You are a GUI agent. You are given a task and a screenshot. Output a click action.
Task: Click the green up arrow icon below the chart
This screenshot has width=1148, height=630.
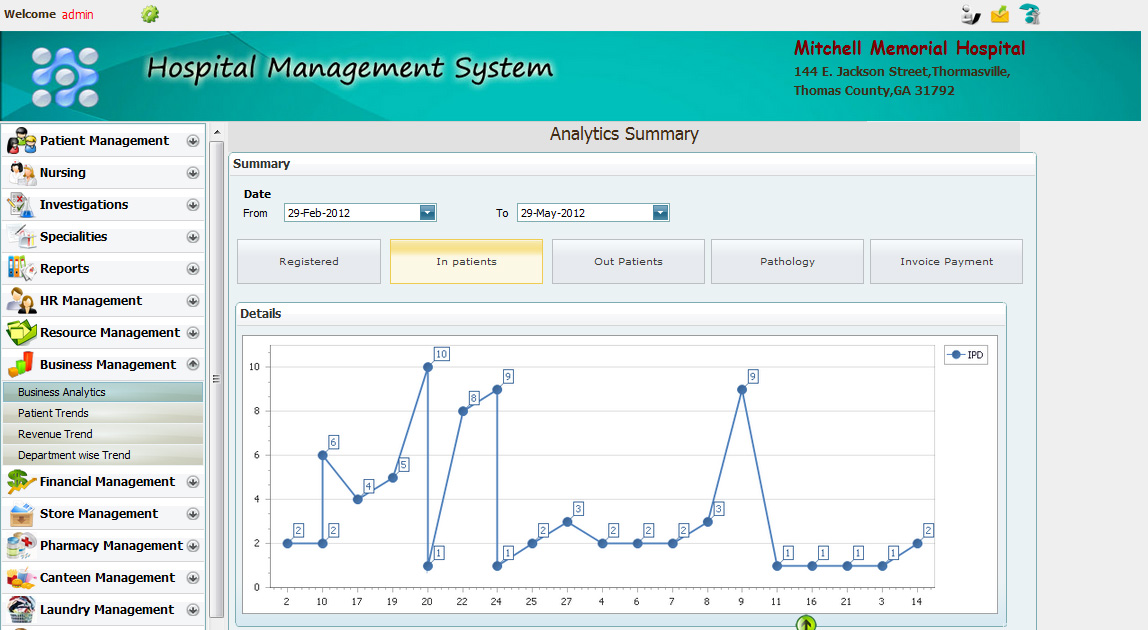(x=807, y=623)
